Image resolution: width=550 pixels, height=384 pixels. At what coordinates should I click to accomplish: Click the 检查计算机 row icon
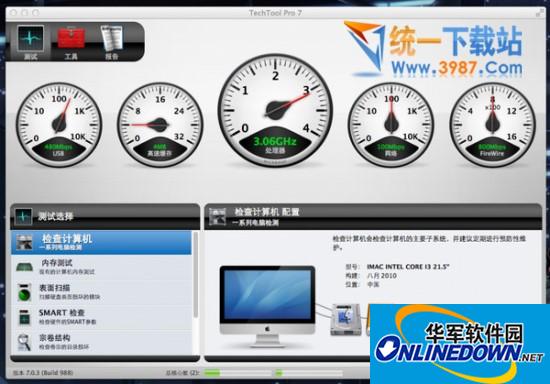(24, 242)
